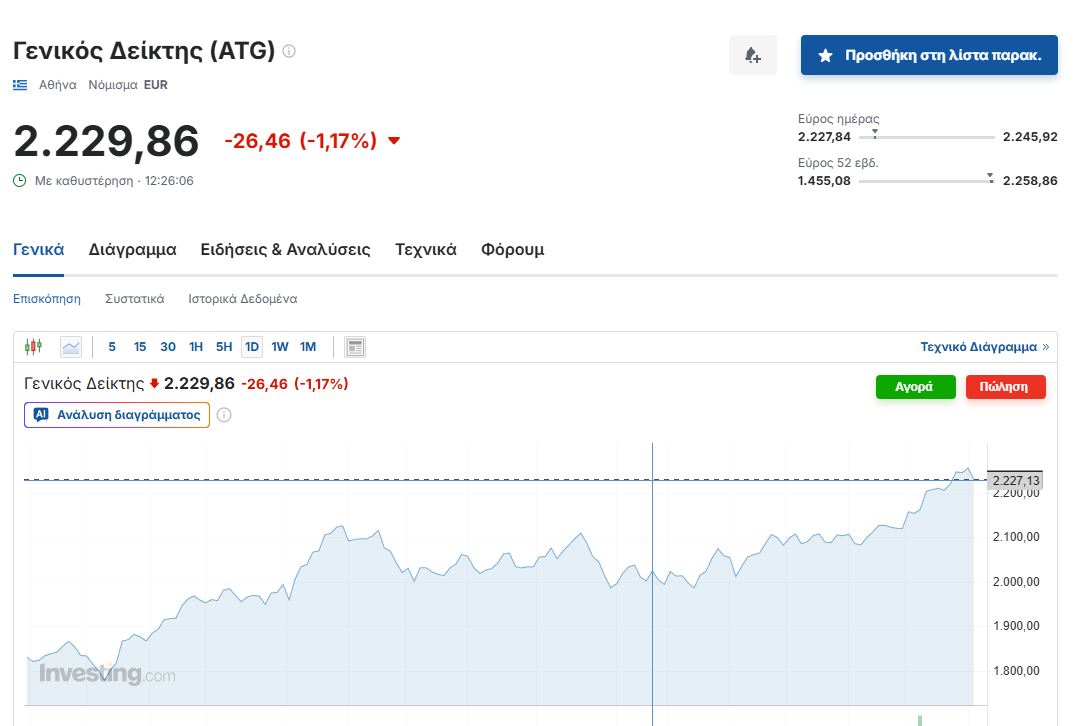Open the Διάγραμμα tab
1087x726 pixels.
tap(132, 250)
